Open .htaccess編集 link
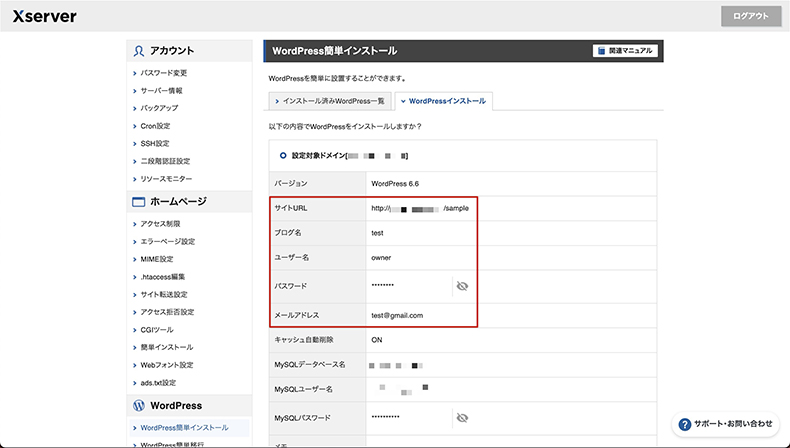Viewport: 790px width, 448px height. [x=163, y=277]
